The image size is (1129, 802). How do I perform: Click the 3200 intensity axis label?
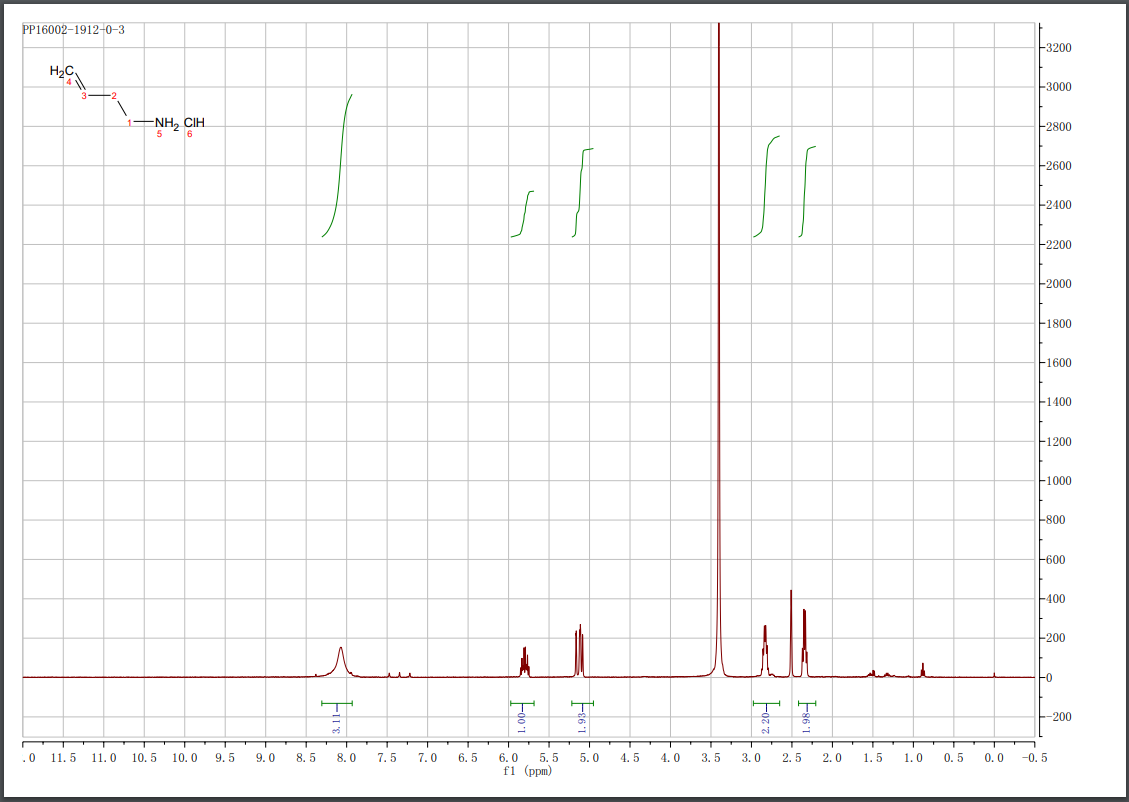point(1059,47)
